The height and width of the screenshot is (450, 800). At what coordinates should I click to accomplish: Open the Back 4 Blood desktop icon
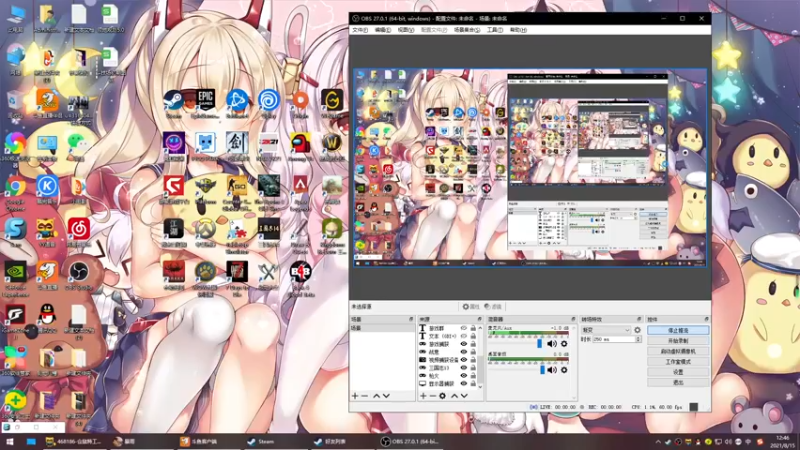point(300,272)
